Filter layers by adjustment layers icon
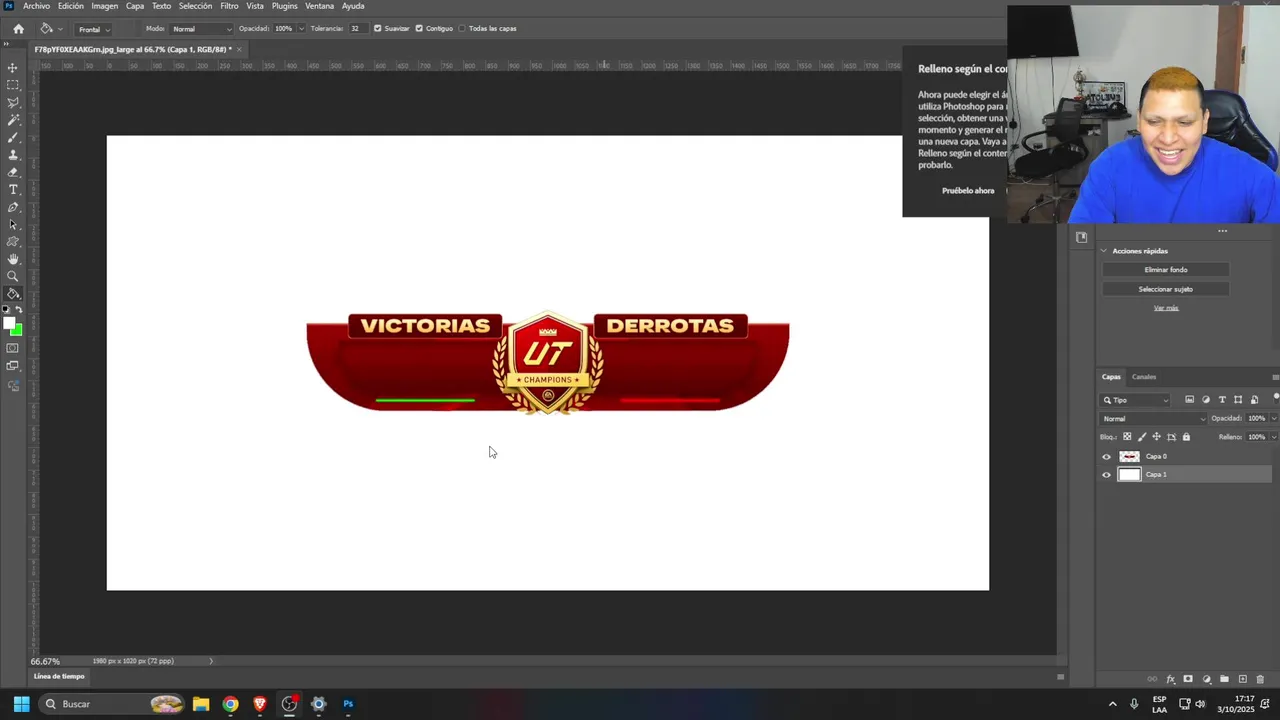 1205,400
